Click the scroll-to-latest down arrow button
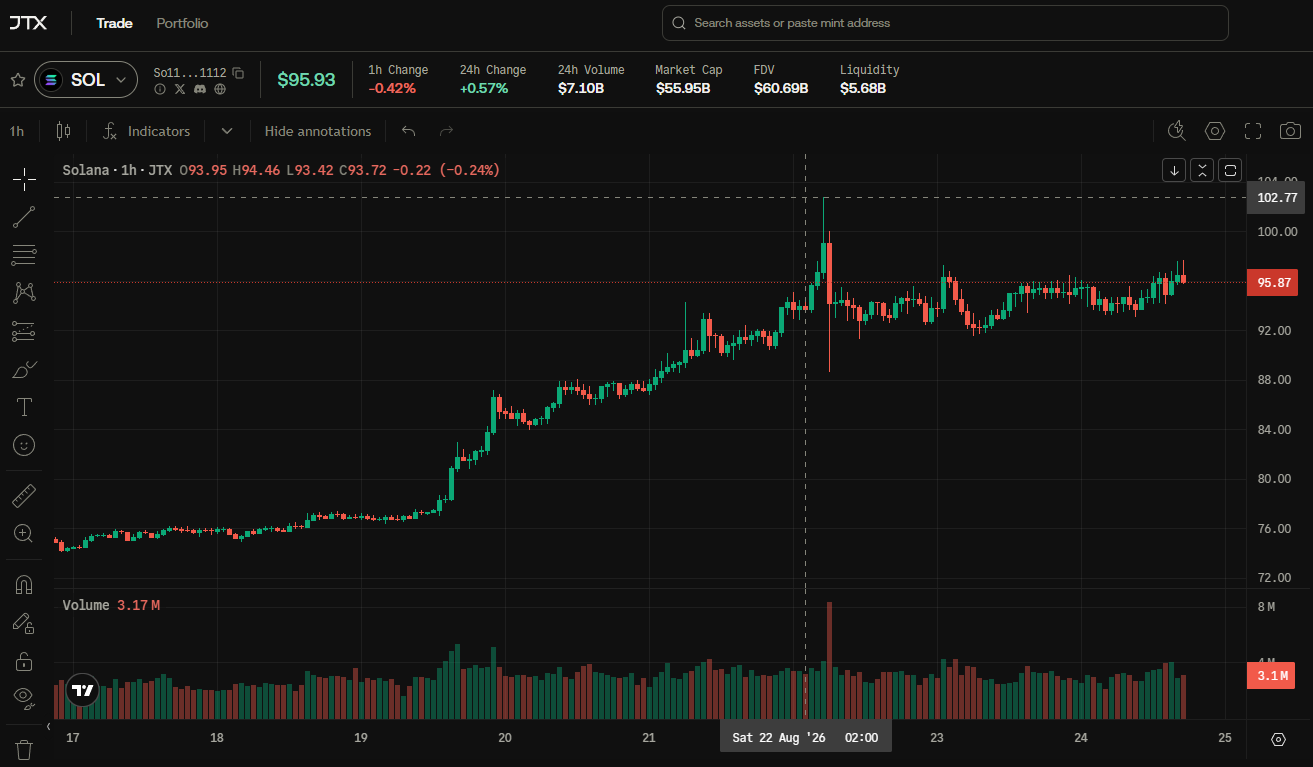Viewport: 1313px width, 767px height. tap(1174, 170)
